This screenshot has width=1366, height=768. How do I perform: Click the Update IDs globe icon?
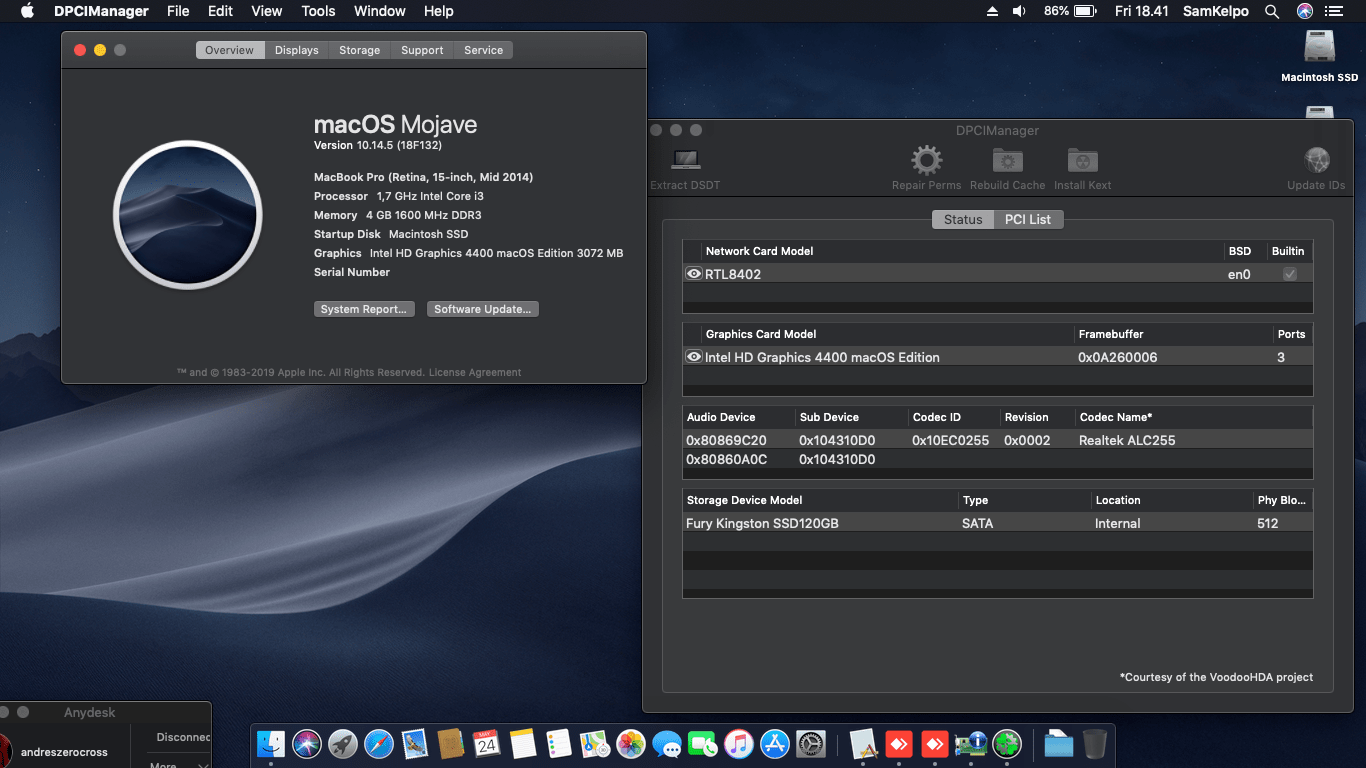click(1315, 160)
